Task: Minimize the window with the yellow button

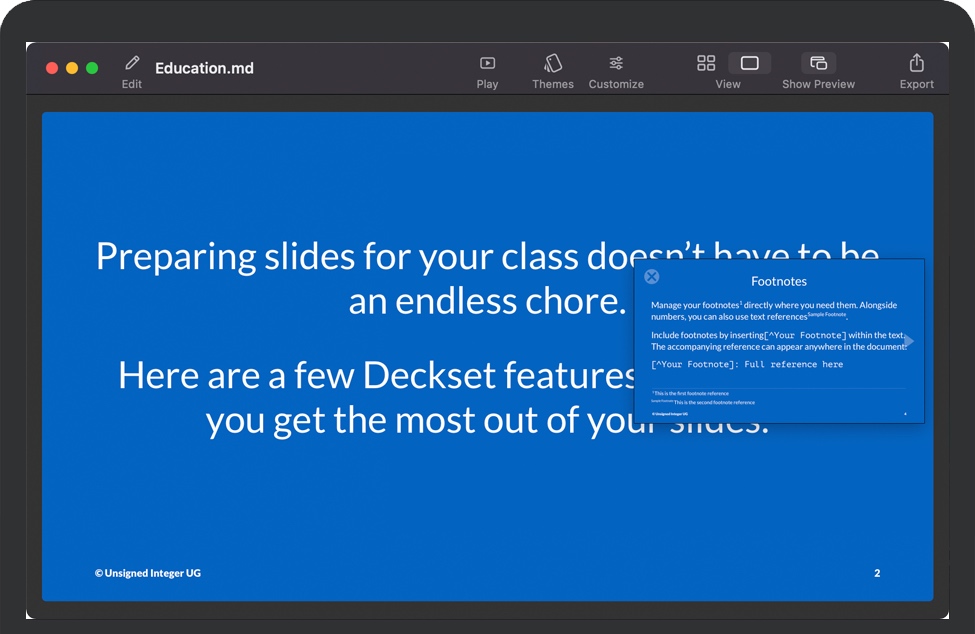Action: click(72, 68)
